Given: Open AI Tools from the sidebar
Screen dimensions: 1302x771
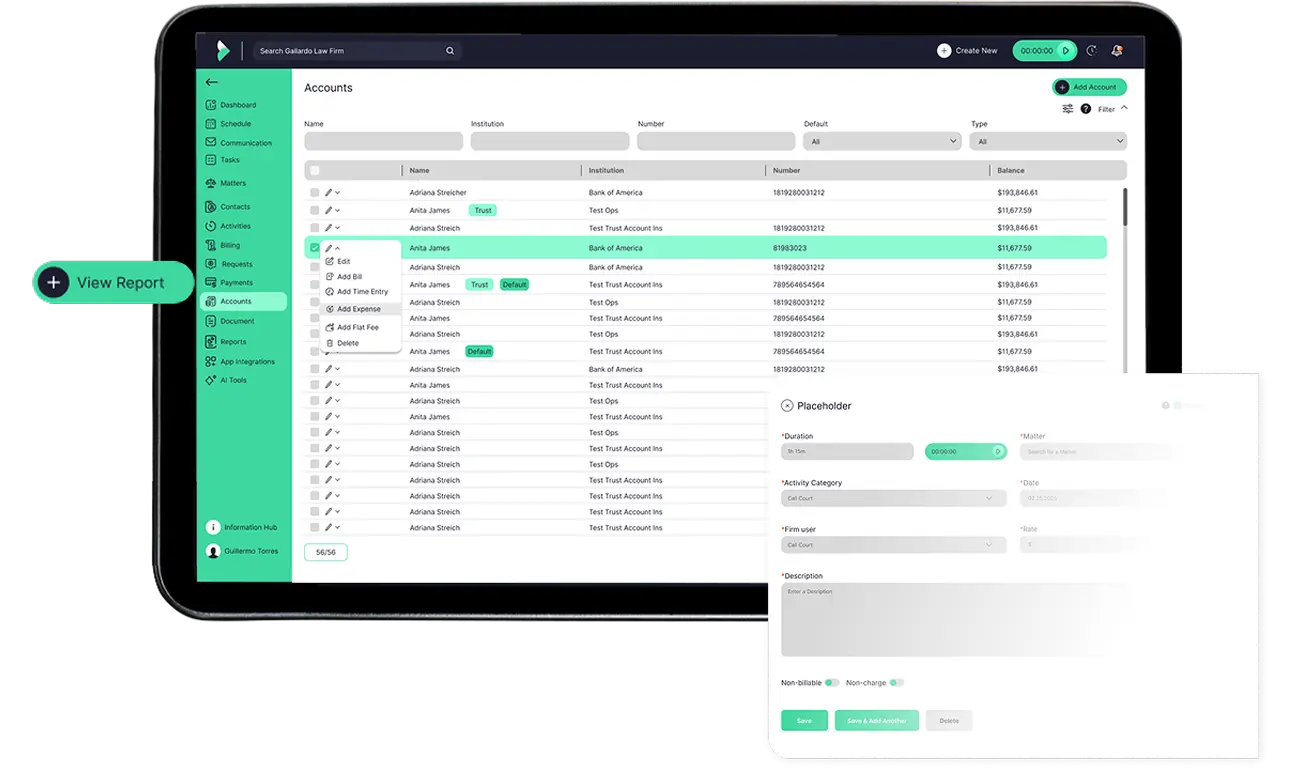Looking at the screenshot, I should tap(232, 380).
